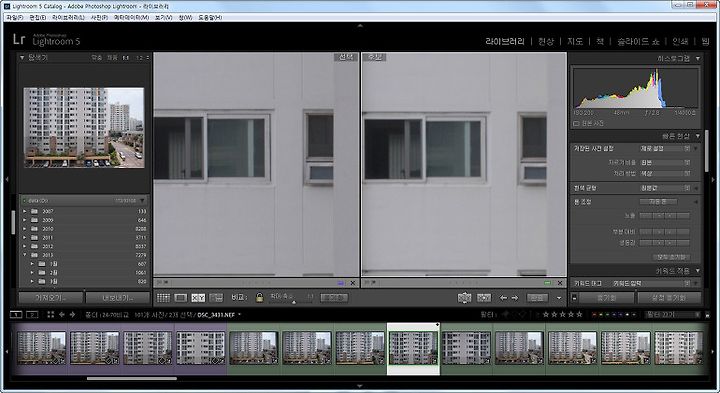Open the Saved Preset dropdown in Quick Develop
Viewport: 720px width, 393px height.
tap(665, 148)
